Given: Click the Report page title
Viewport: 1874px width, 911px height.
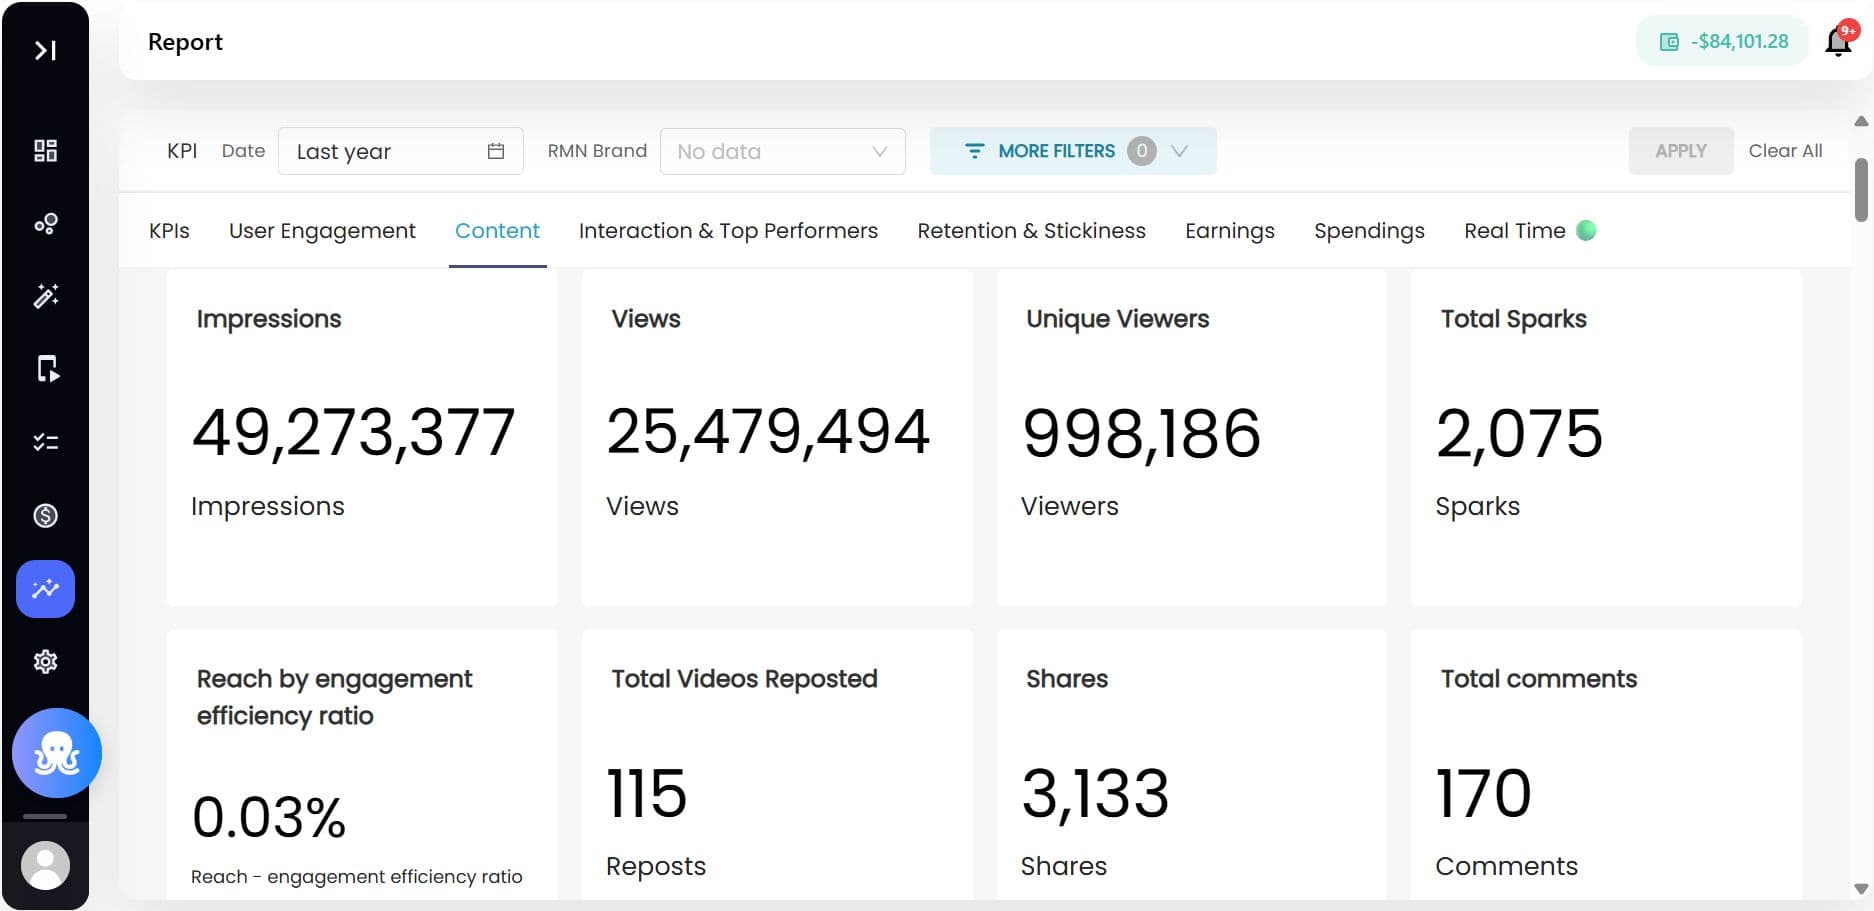Looking at the screenshot, I should [185, 42].
